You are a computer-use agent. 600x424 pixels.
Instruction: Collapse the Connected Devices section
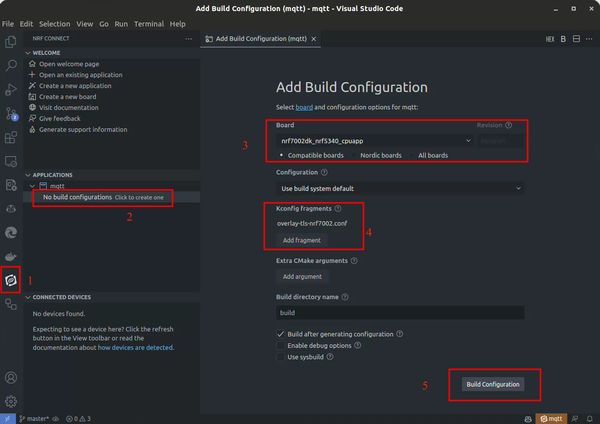(x=61, y=297)
